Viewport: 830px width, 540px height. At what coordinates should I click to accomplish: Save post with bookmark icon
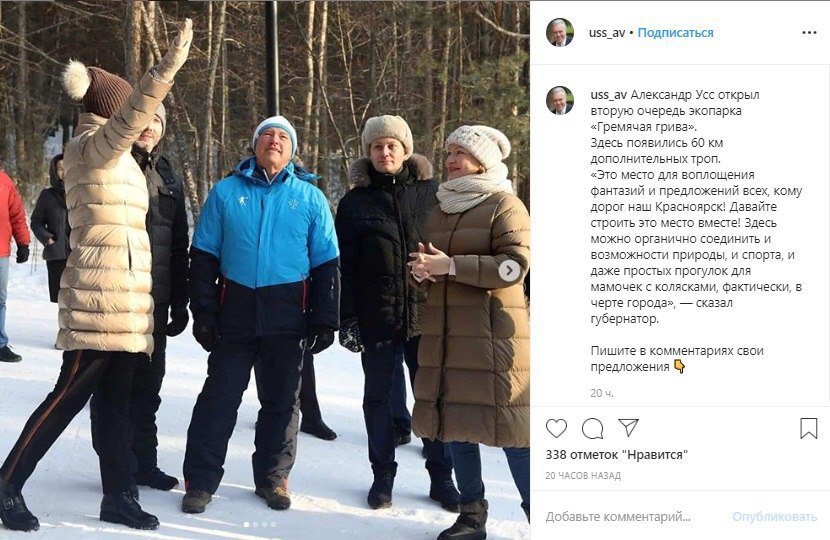click(808, 428)
